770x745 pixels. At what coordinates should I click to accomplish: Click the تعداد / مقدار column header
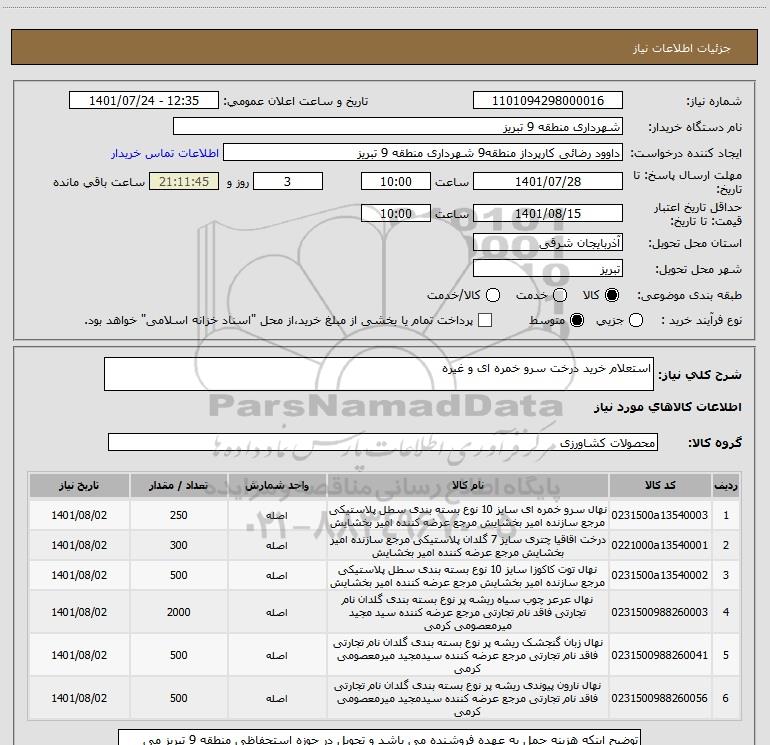tap(178, 485)
